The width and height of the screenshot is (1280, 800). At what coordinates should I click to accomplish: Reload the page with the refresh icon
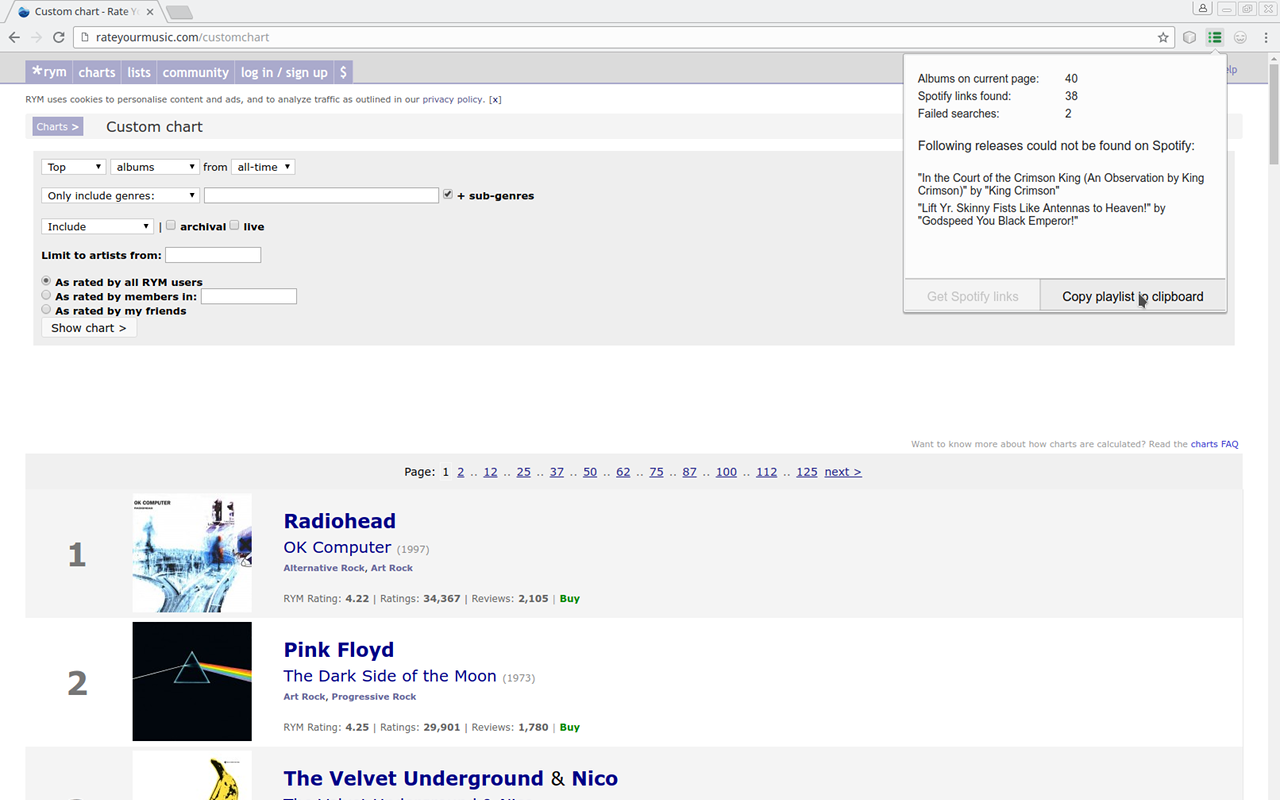(59, 37)
